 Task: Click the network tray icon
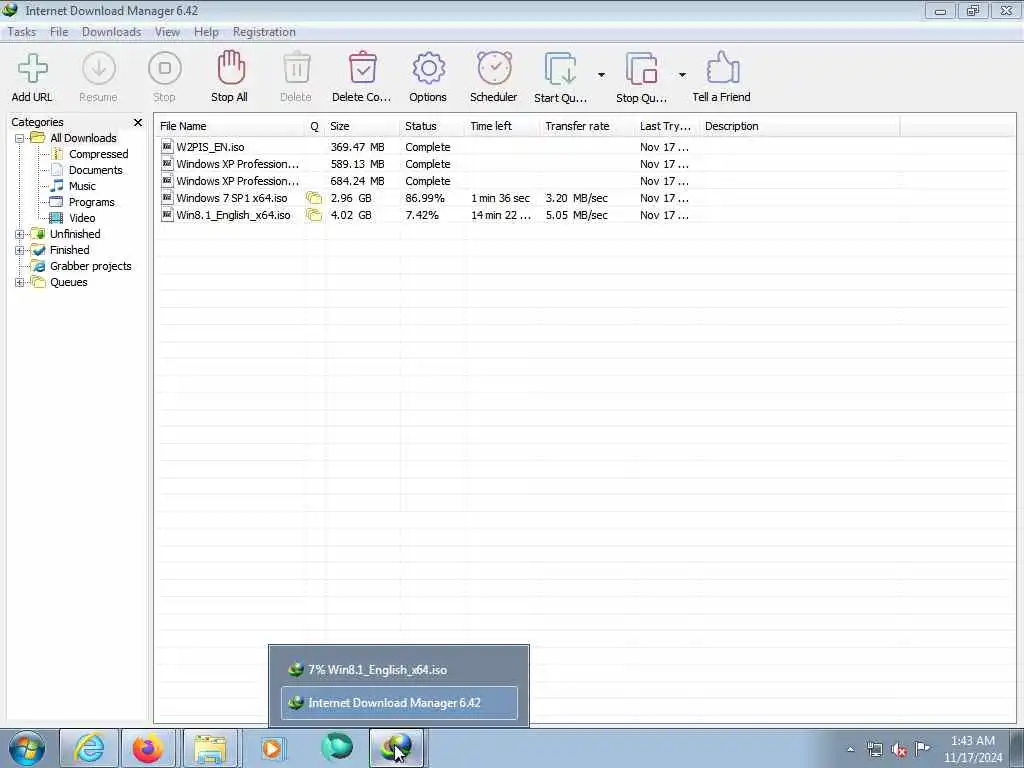874,749
